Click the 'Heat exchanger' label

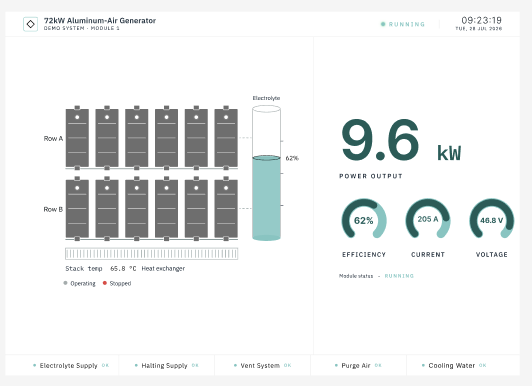pos(163,269)
